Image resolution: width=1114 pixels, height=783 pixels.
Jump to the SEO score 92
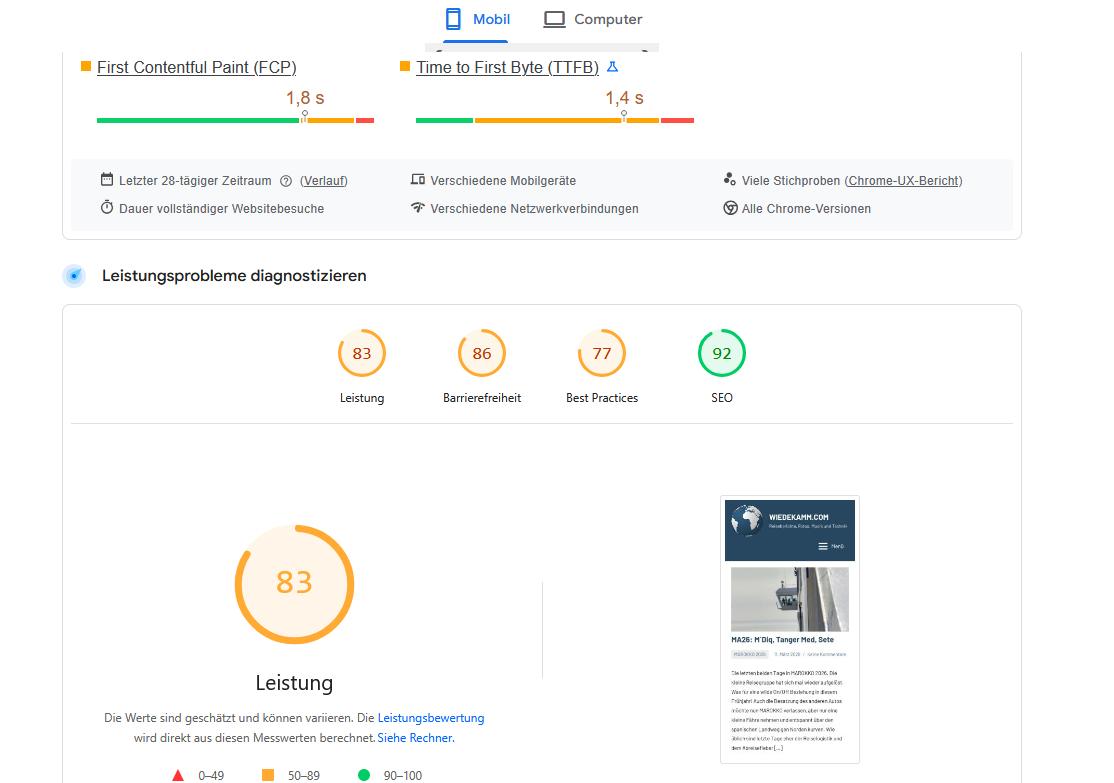click(722, 353)
